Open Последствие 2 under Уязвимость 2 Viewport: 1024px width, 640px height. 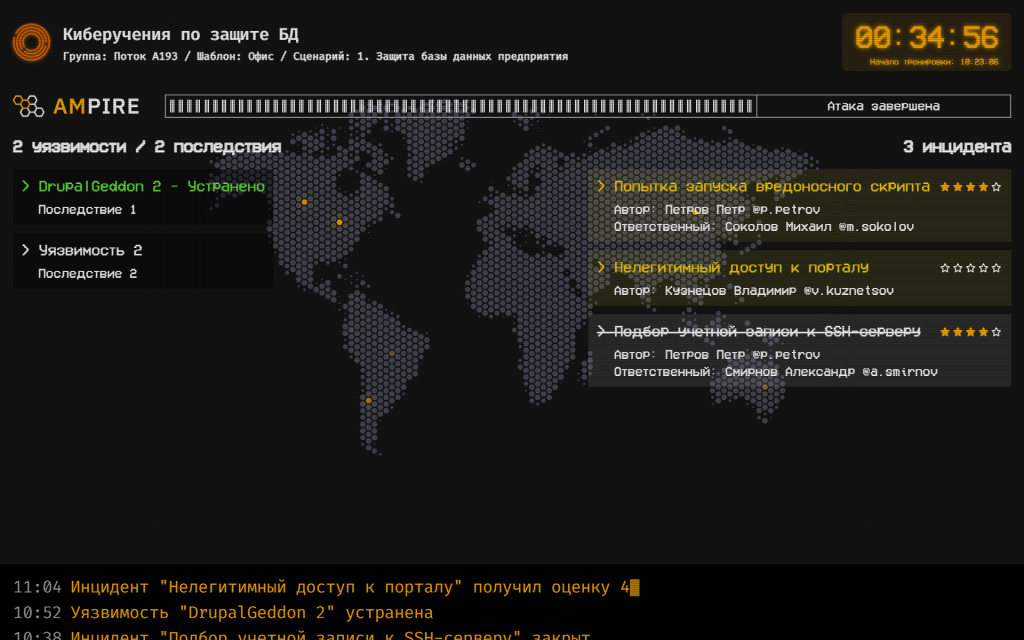tap(87, 274)
